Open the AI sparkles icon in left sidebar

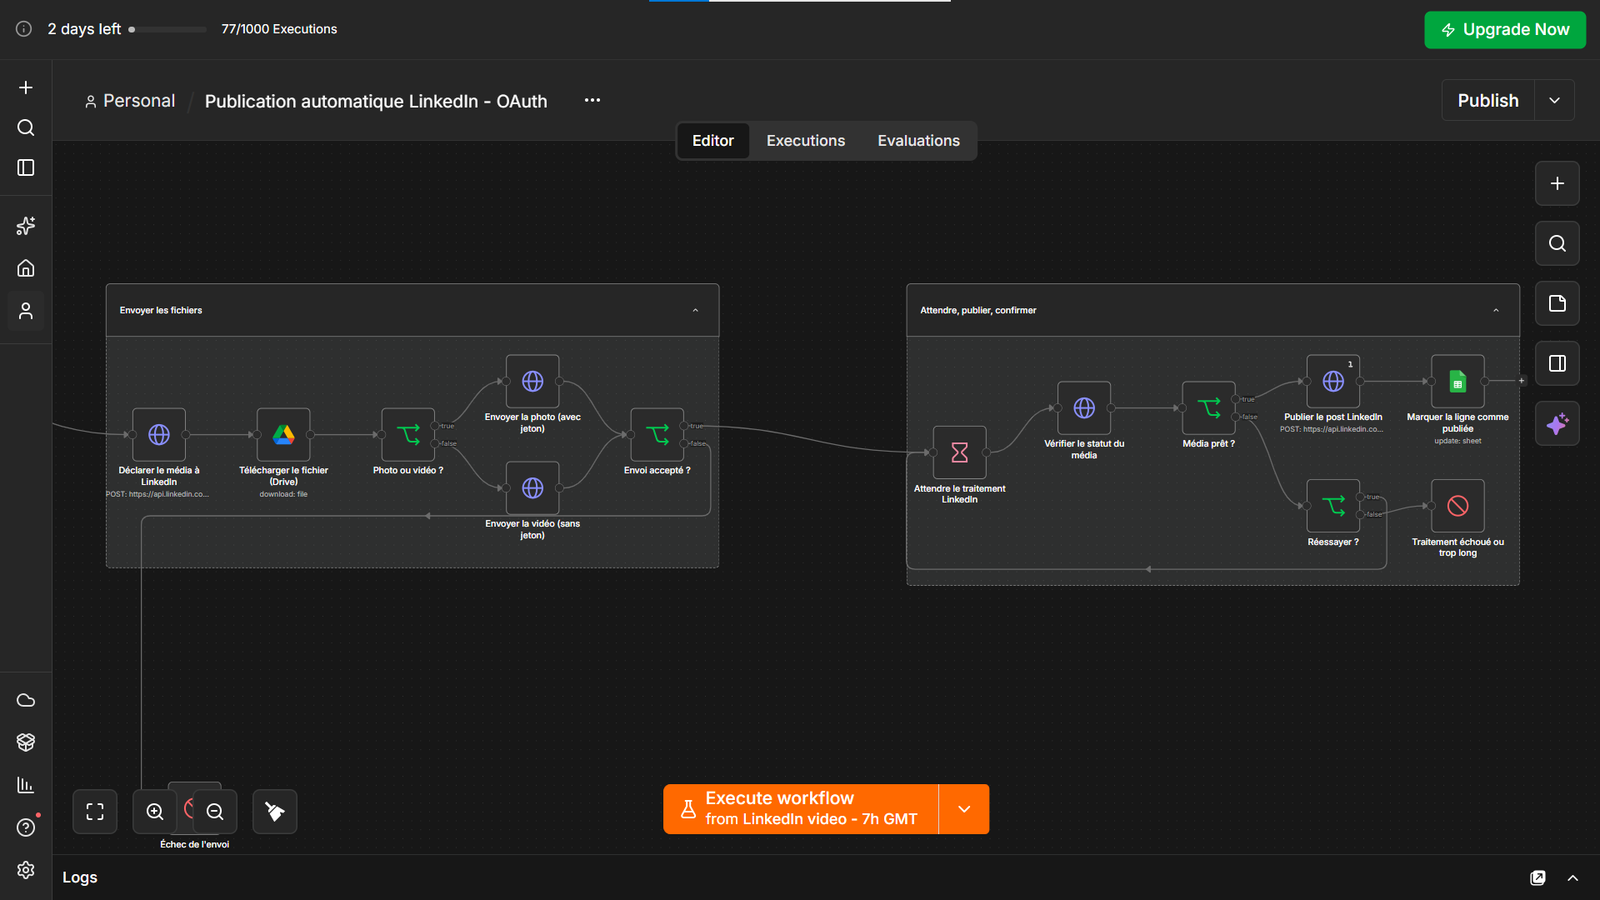click(26, 226)
